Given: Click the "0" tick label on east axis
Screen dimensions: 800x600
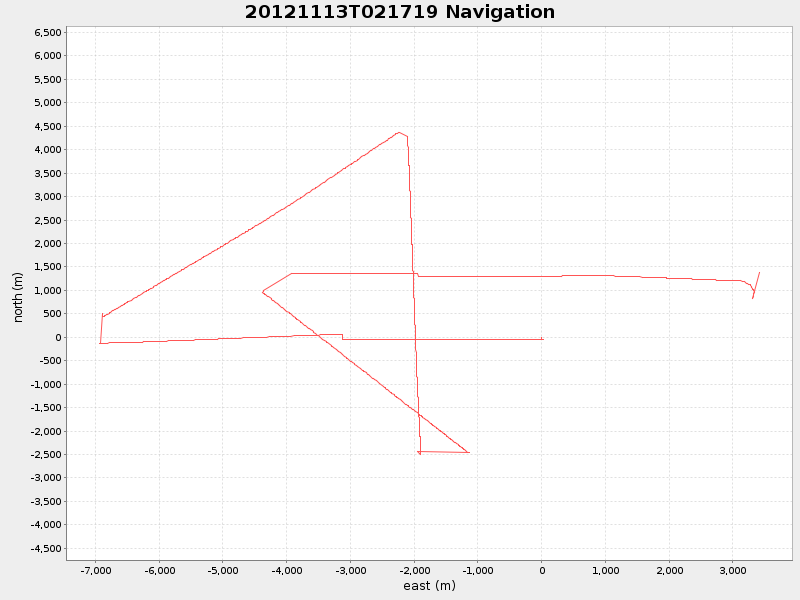Looking at the screenshot, I should 542,572.
